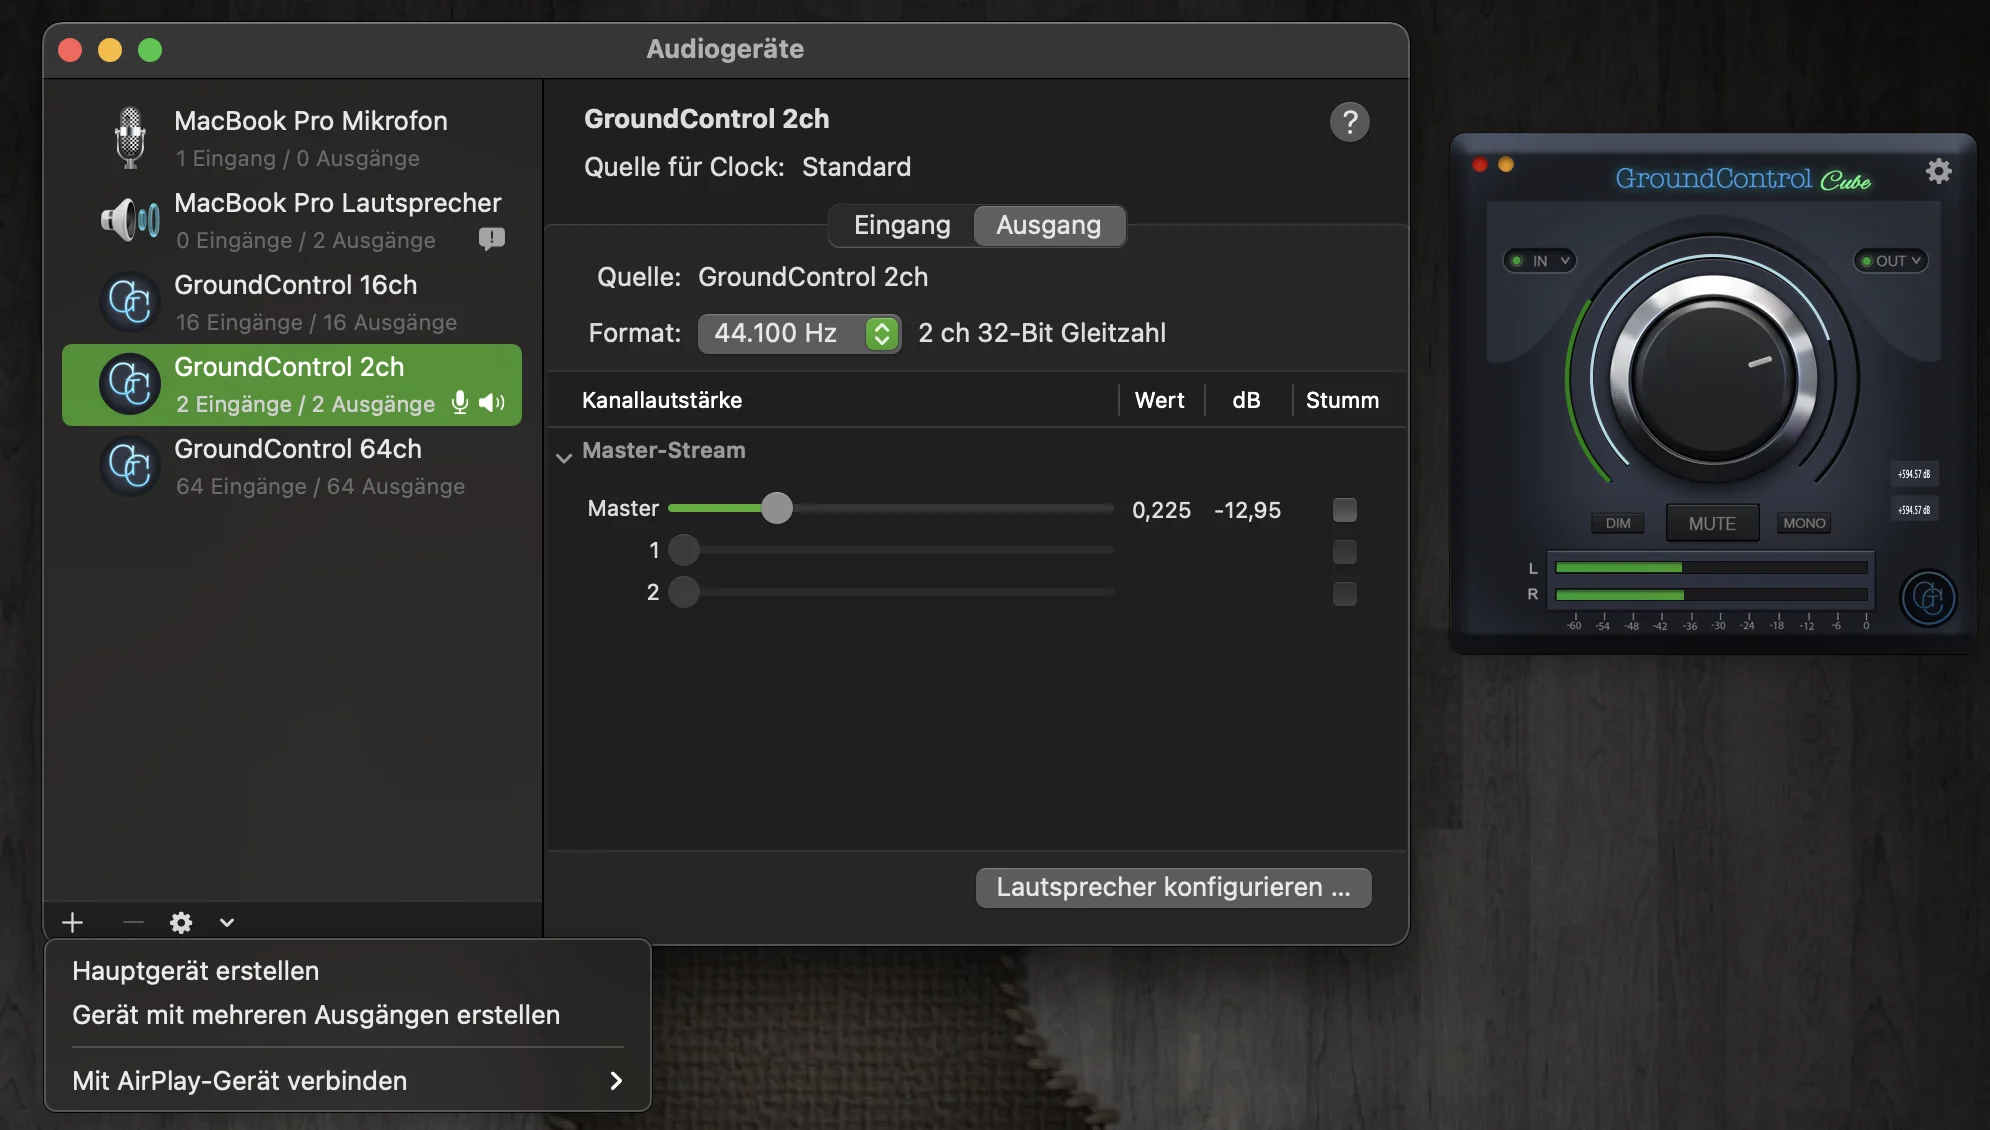Collapse the Master-Stream section
The image size is (1990, 1130).
point(564,457)
